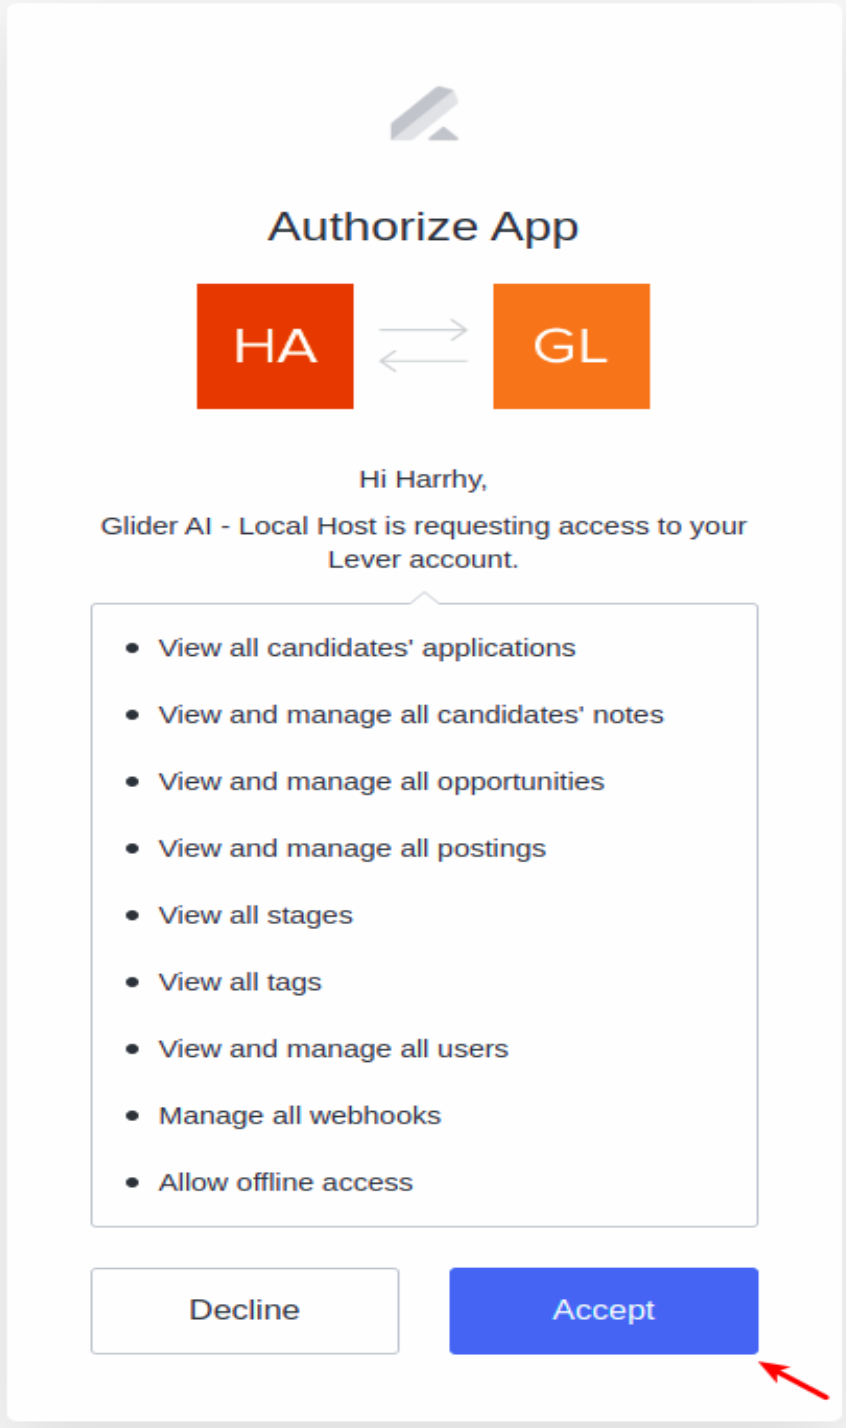846x1428 pixels.
Task: Click the bullet beside 'Allow offline access'
Action: coord(131,1183)
